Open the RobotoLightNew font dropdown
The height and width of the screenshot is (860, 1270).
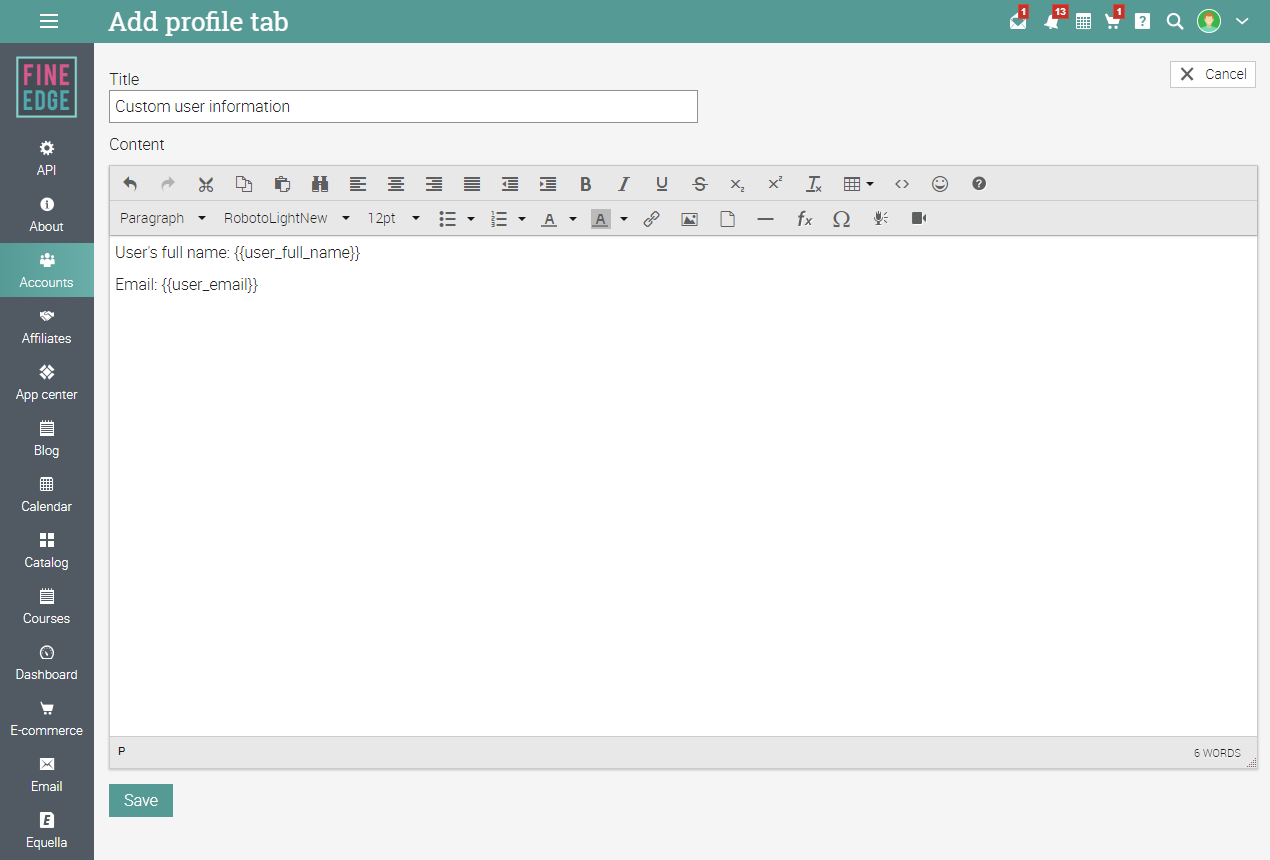(x=287, y=218)
